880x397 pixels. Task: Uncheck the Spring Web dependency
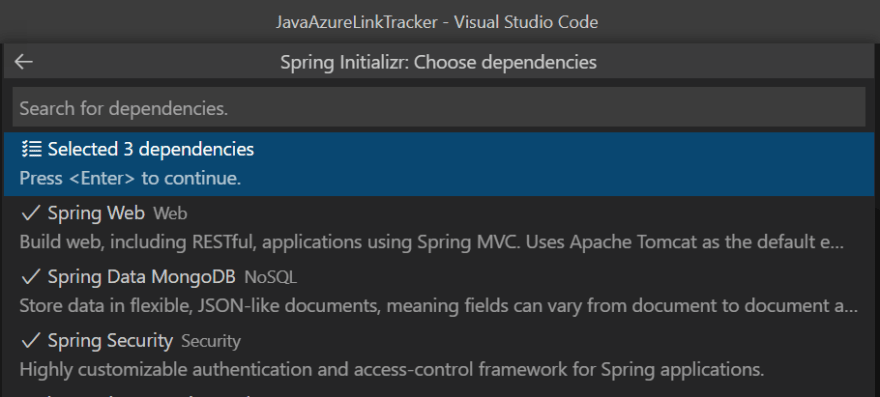[x=30, y=213]
